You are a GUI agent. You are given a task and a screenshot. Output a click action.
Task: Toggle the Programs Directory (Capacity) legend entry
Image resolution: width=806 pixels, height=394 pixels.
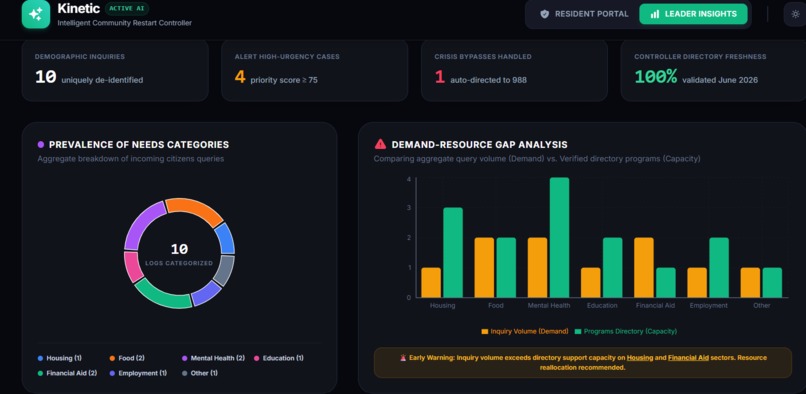[x=626, y=331]
